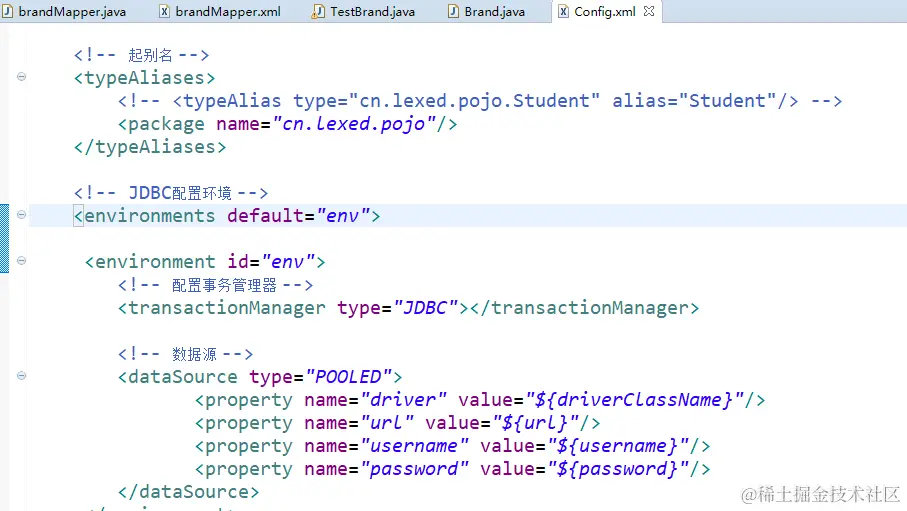Click the environment id value "env"

tap(288, 262)
